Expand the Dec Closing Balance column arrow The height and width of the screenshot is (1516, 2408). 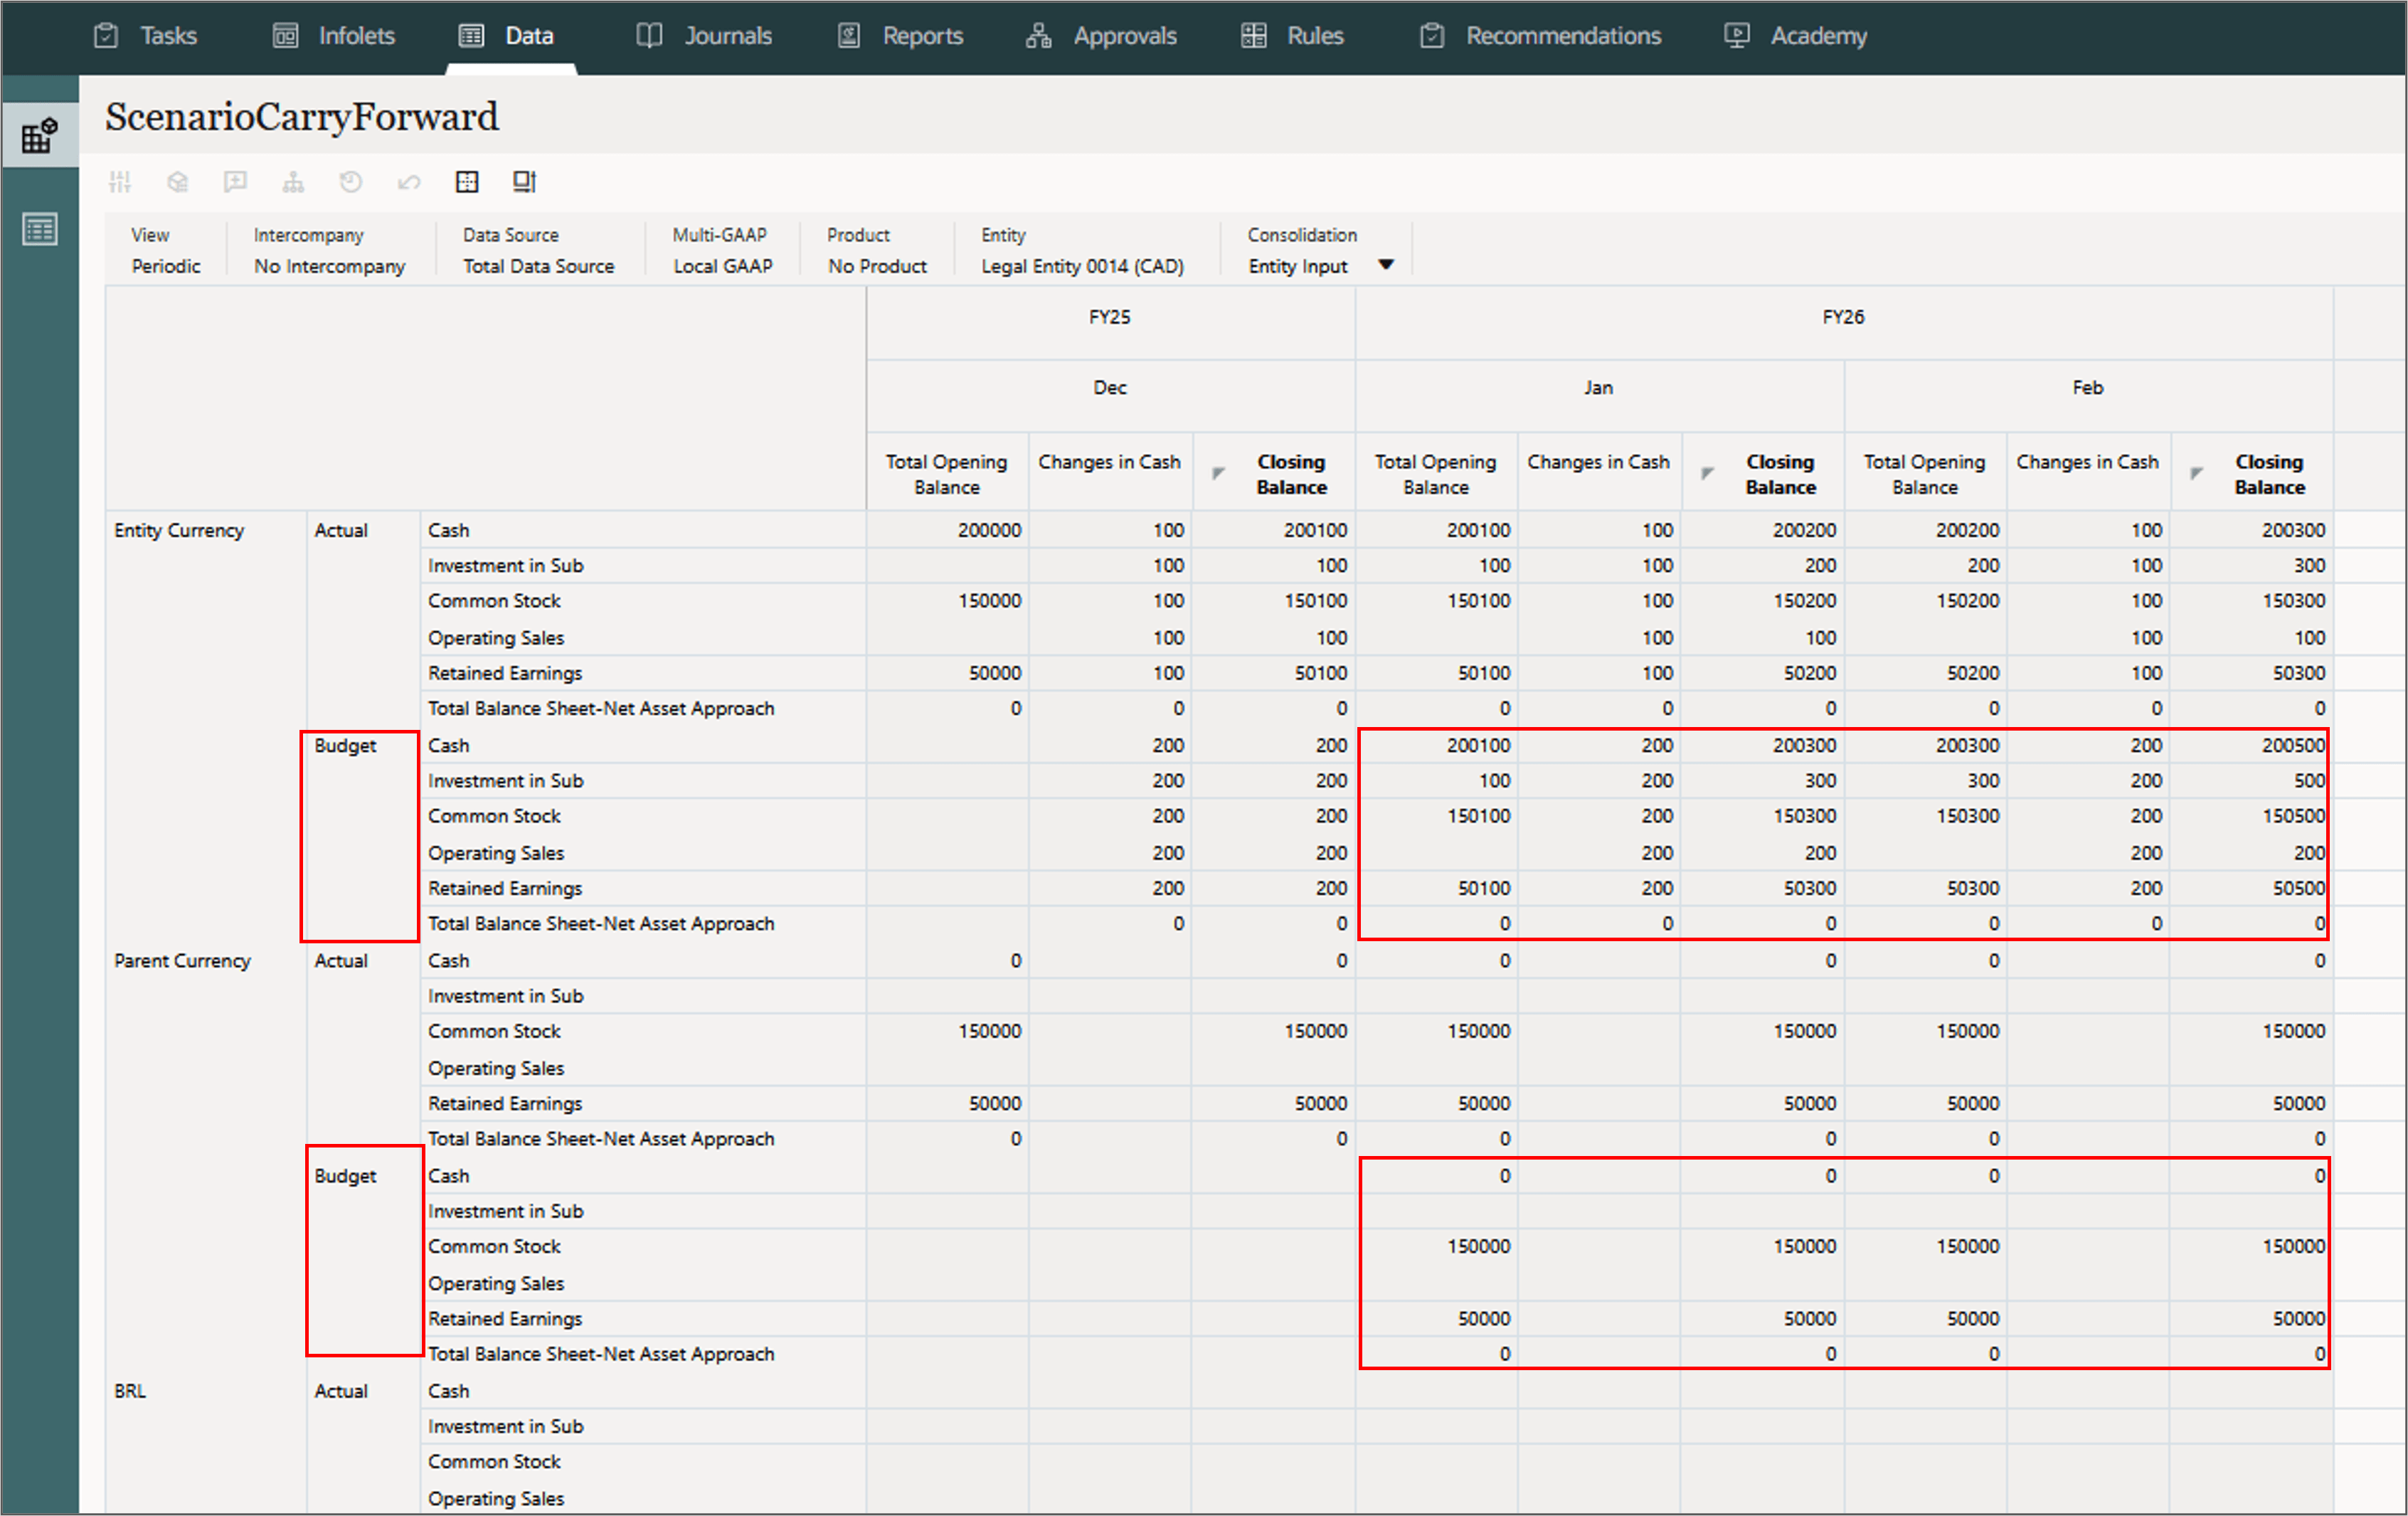1218,473
